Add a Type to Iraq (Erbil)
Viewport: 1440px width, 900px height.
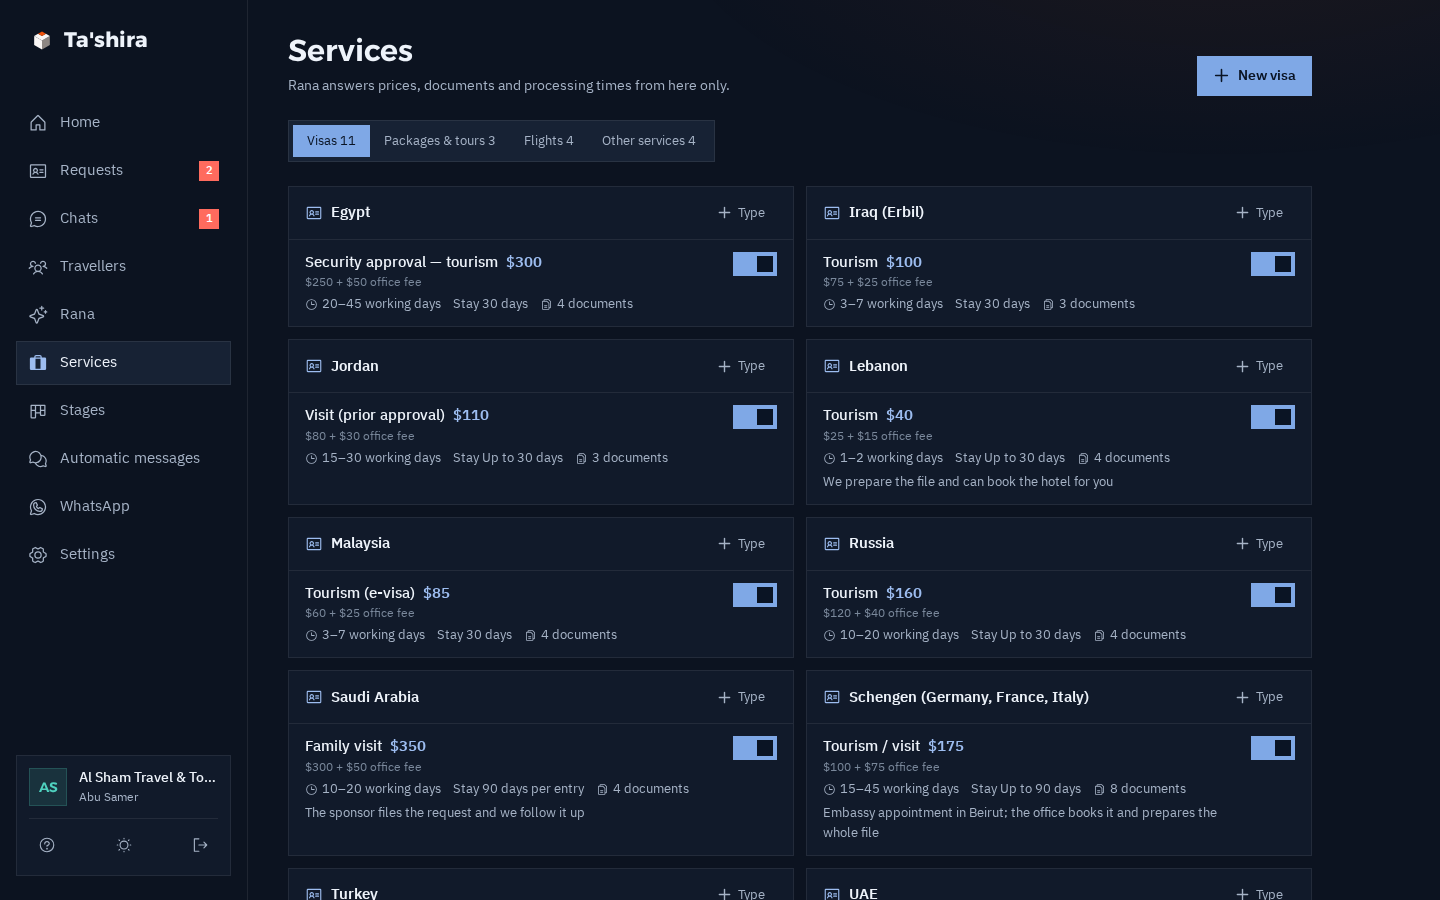click(1260, 213)
